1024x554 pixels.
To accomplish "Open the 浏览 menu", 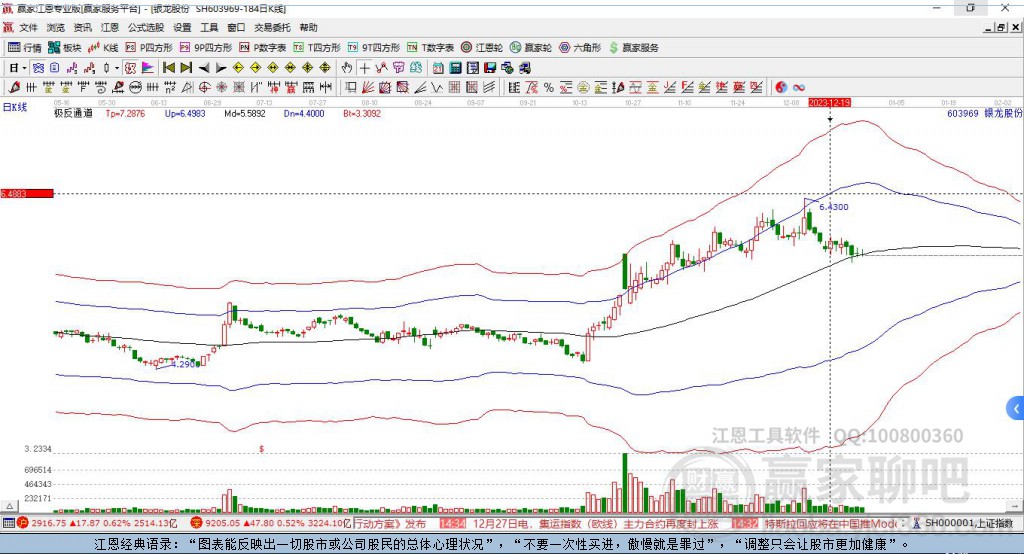I will click(56, 27).
